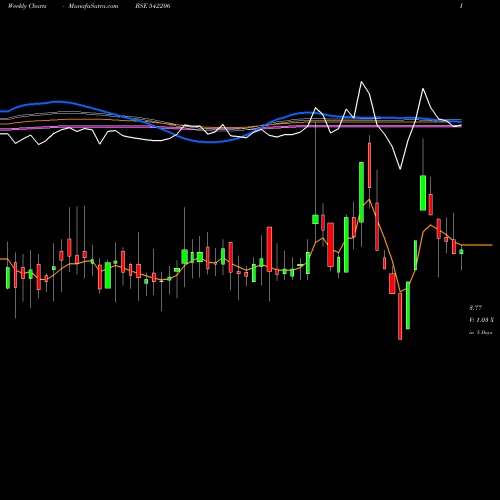Viewport: 500px width, 500px height.
Task: Click the 'V: 1.03 X' volume text
Action: click(x=481, y=320)
